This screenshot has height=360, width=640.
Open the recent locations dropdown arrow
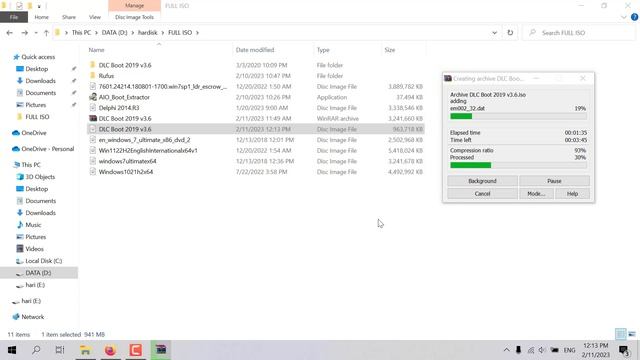pyautogui.click(x=36, y=33)
